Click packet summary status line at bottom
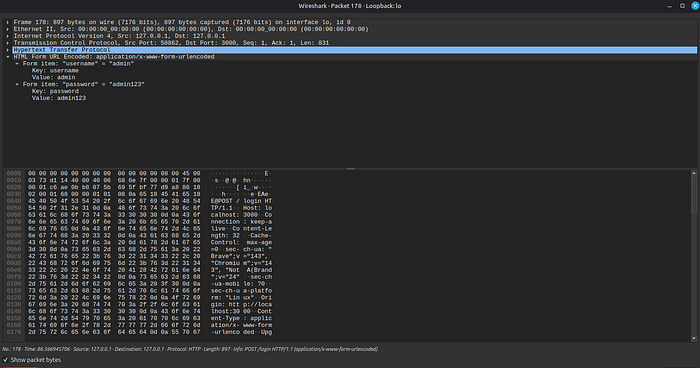This screenshot has height=368, width=700. pyautogui.click(x=190, y=349)
